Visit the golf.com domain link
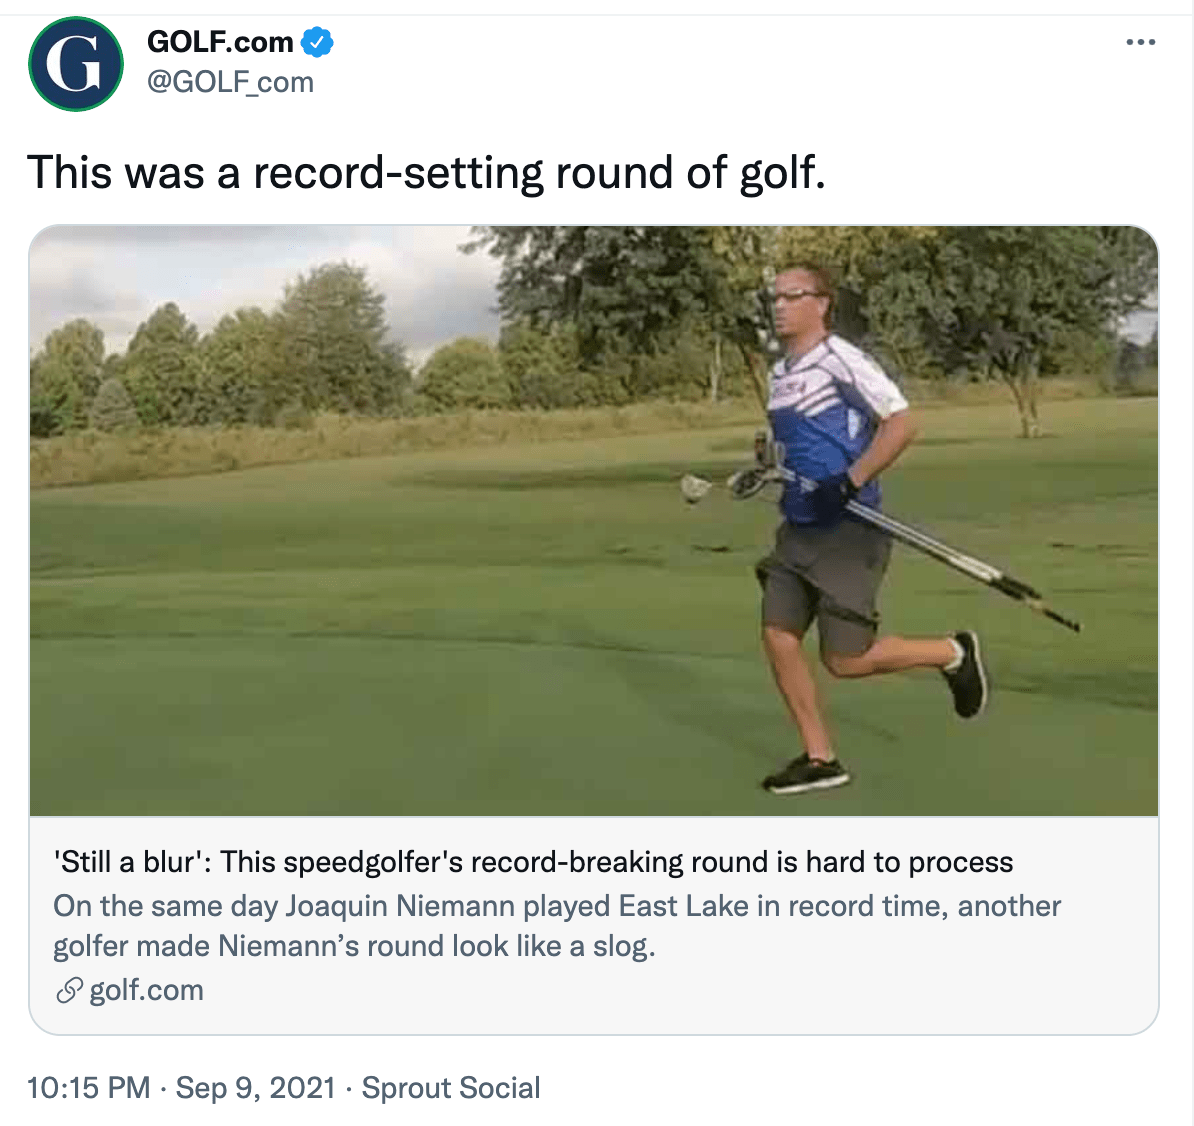 click(x=146, y=991)
